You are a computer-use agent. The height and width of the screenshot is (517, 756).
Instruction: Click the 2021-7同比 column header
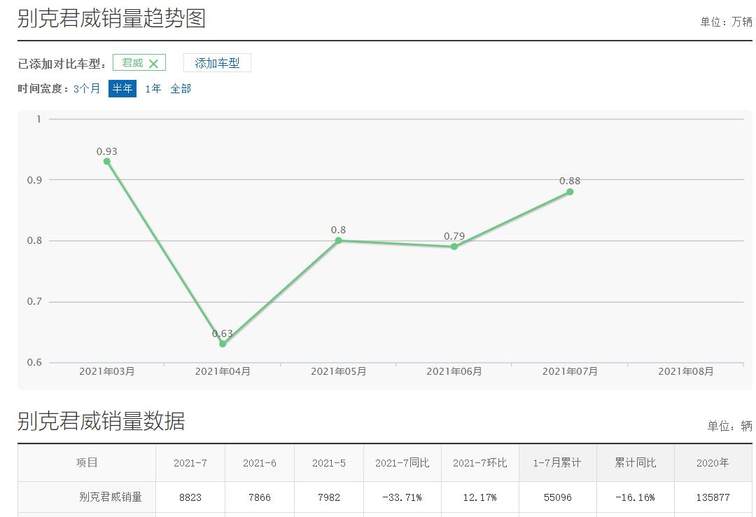point(402,463)
